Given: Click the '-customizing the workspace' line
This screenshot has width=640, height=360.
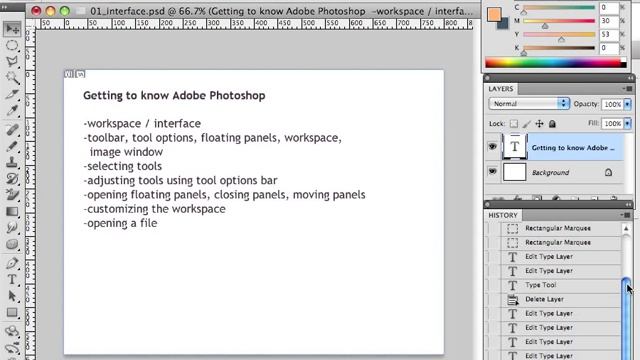Looking at the screenshot, I should (x=154, y=209).
